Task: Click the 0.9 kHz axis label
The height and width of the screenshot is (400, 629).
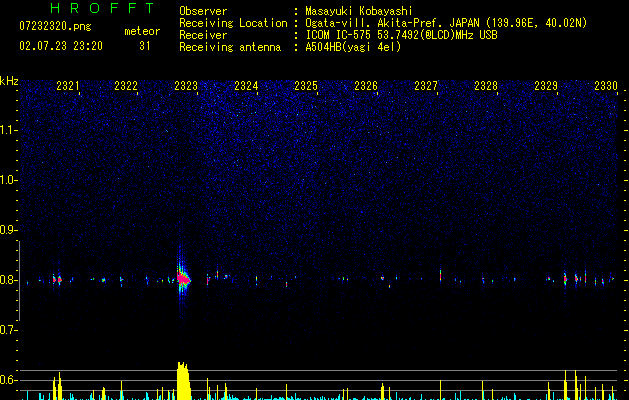Action: (x=8, y=230)
